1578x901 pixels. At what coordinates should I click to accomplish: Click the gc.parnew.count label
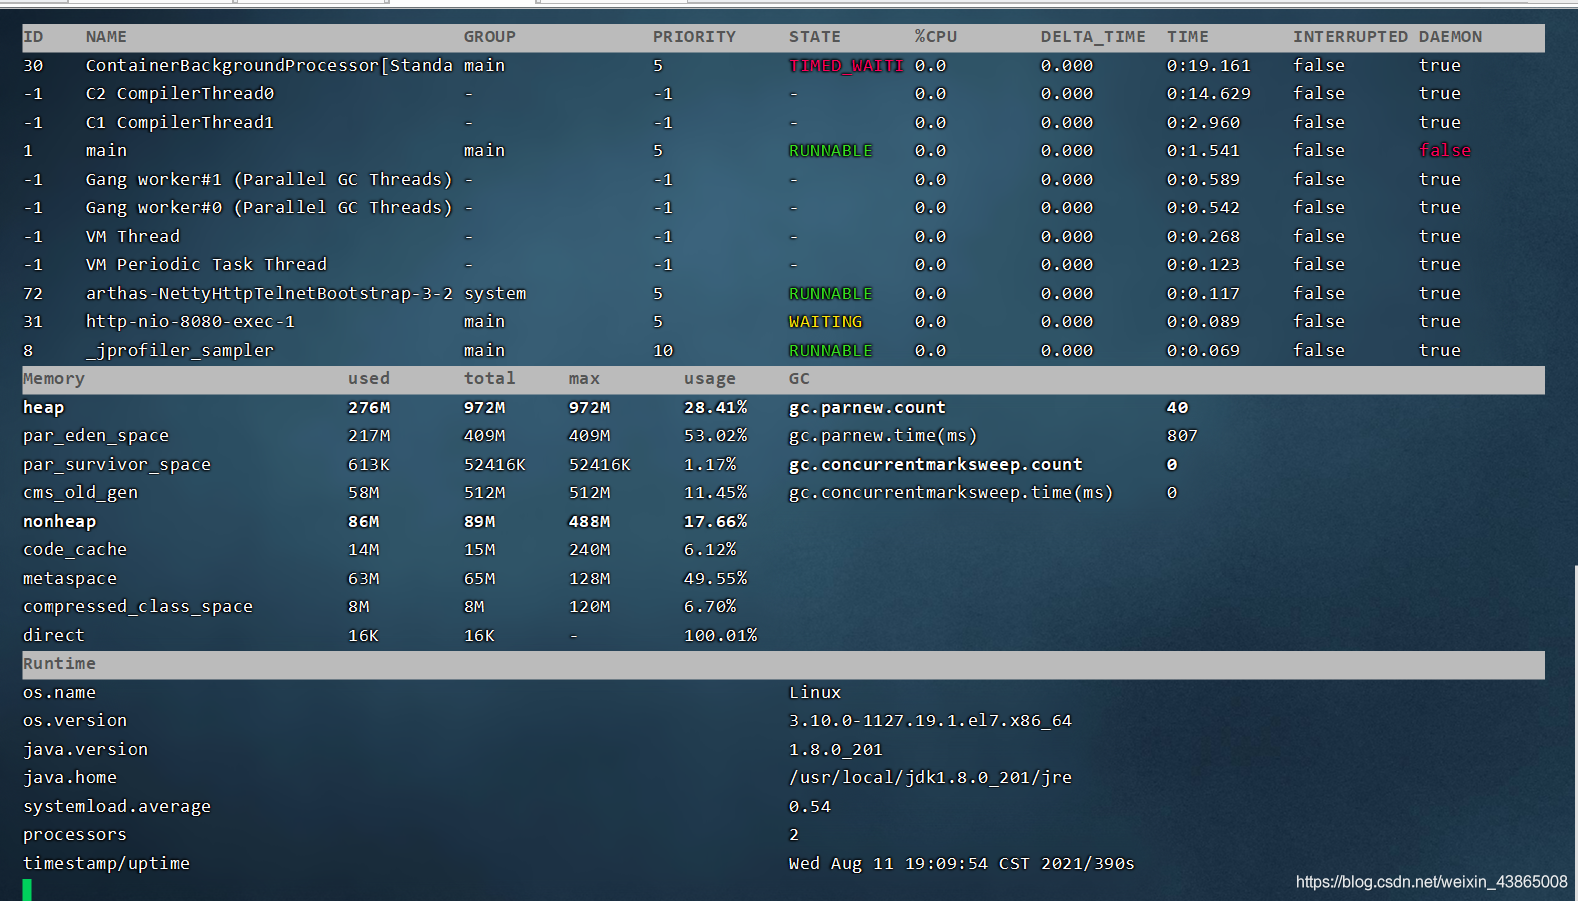point(867,407)
